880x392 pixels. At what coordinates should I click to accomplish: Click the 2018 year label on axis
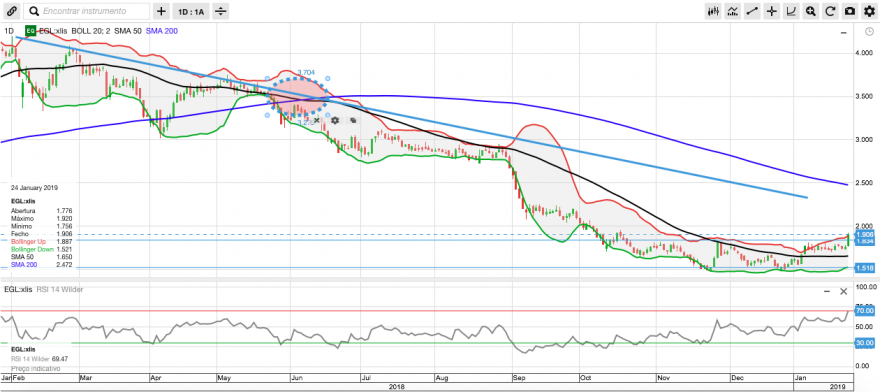(x=398, y=387)
